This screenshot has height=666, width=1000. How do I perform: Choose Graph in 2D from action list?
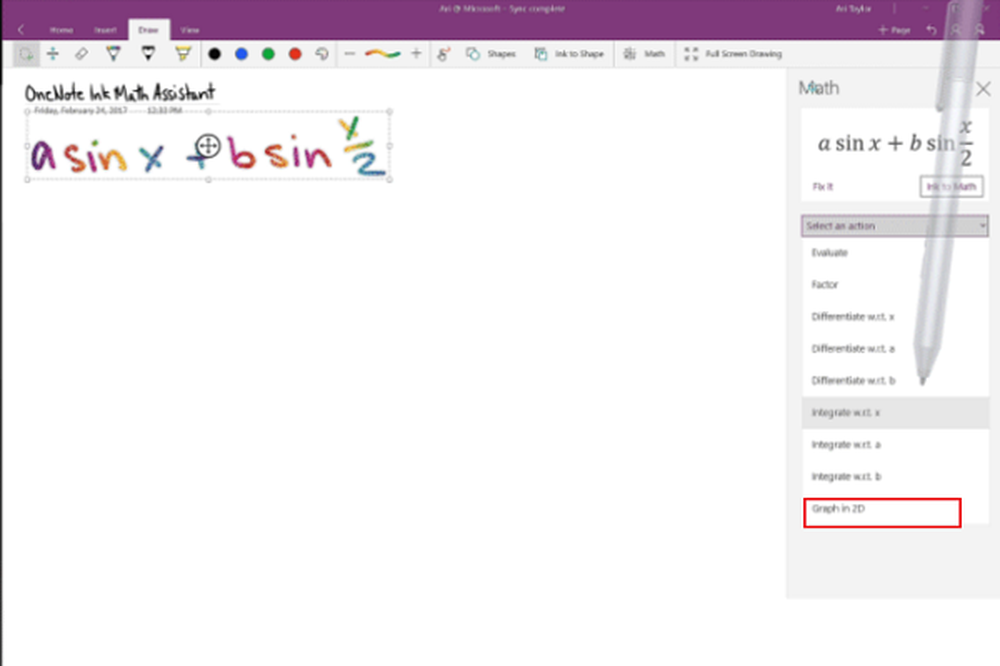[x=881, y=510]
